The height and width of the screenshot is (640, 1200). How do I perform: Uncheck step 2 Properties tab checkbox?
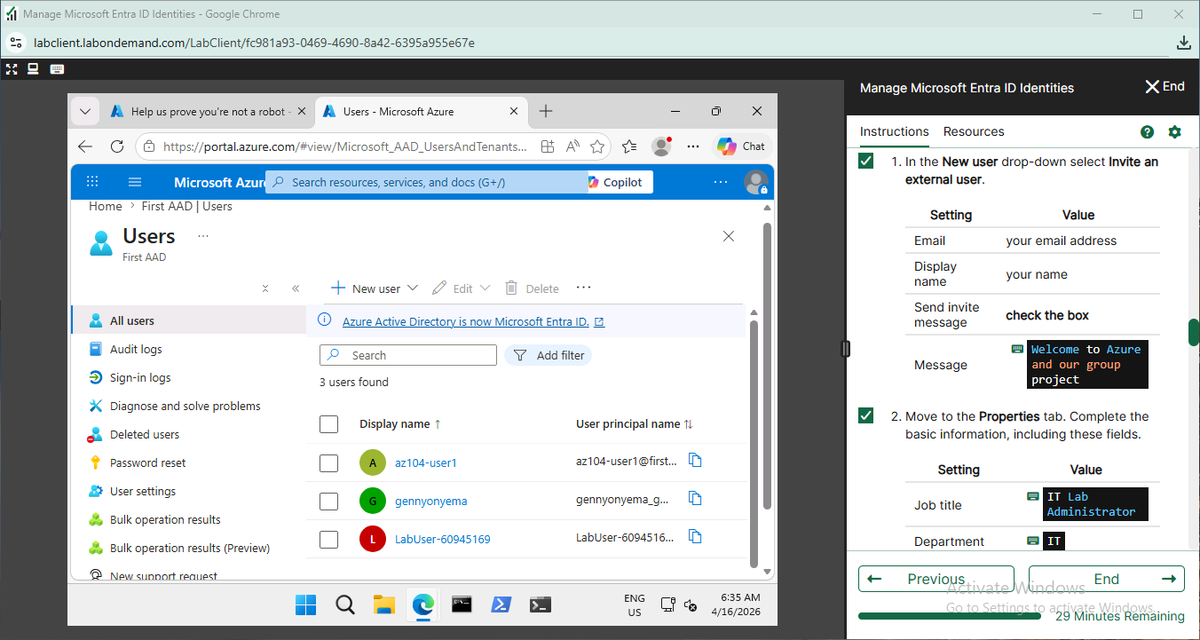866,415
